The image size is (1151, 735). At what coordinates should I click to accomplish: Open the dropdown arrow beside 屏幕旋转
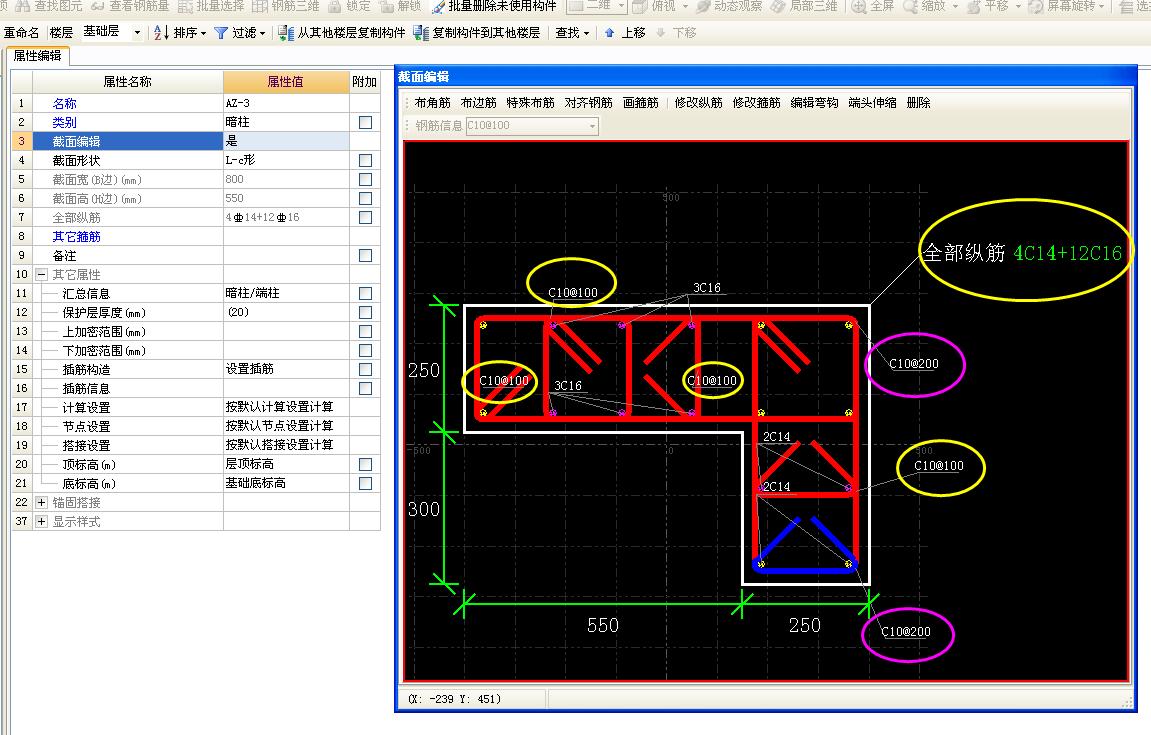click(x=1101, y=6)
